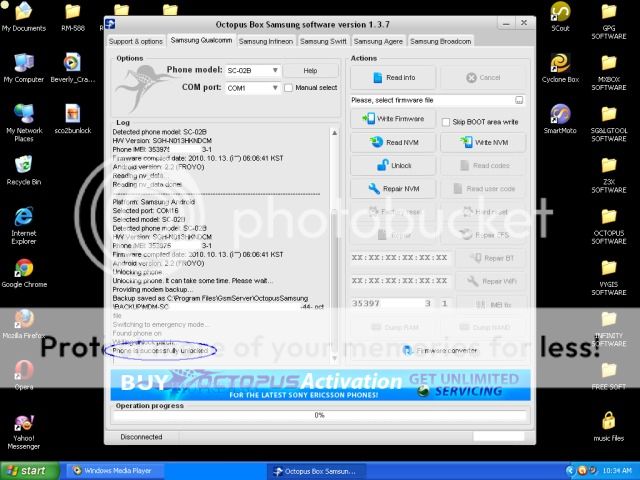Click the Repair NVM wrench button
Image resolution: width=640 pixels, height=480 pixels.
pyautogui.click(x=393, y=188)
